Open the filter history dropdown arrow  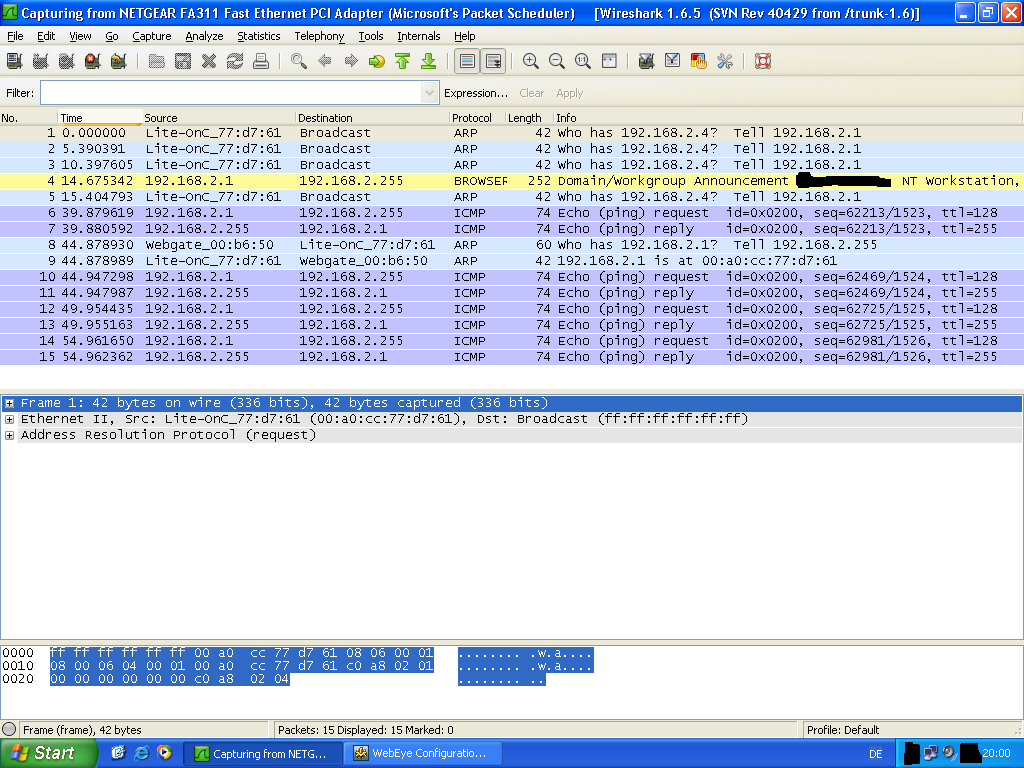(429, 93)
